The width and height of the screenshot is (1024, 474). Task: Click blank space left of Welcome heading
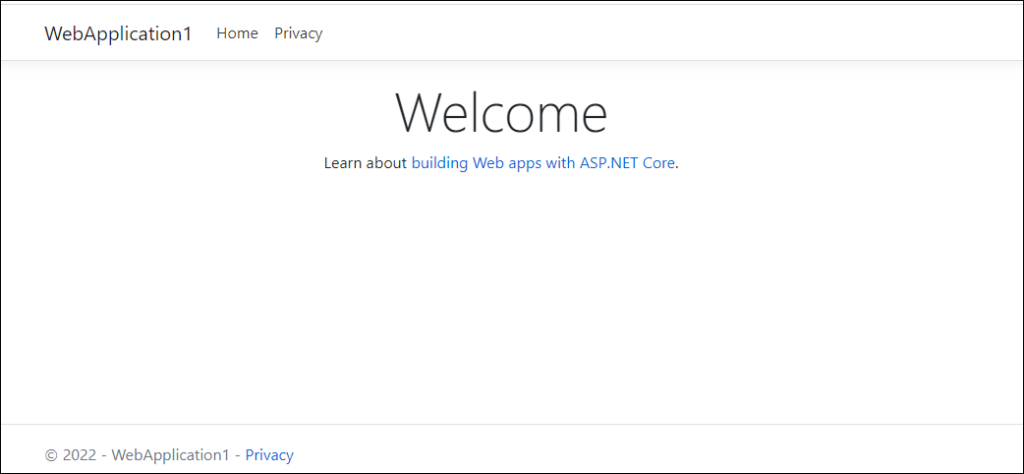point(200,112)
